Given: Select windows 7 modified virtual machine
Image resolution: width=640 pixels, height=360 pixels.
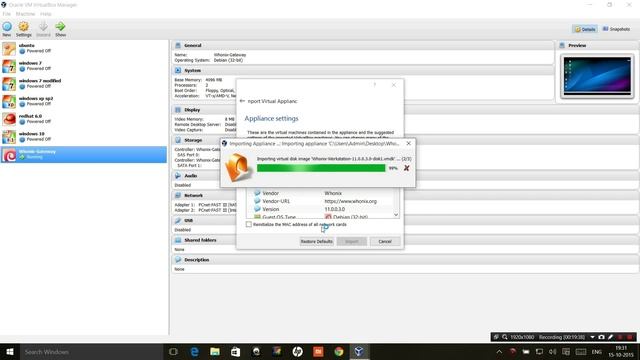Looking at the screenshot, I should point(84,84).
